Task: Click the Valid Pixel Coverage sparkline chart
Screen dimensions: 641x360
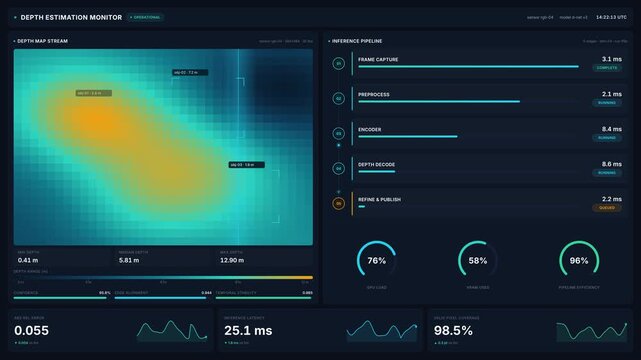Action: (592, 331)
